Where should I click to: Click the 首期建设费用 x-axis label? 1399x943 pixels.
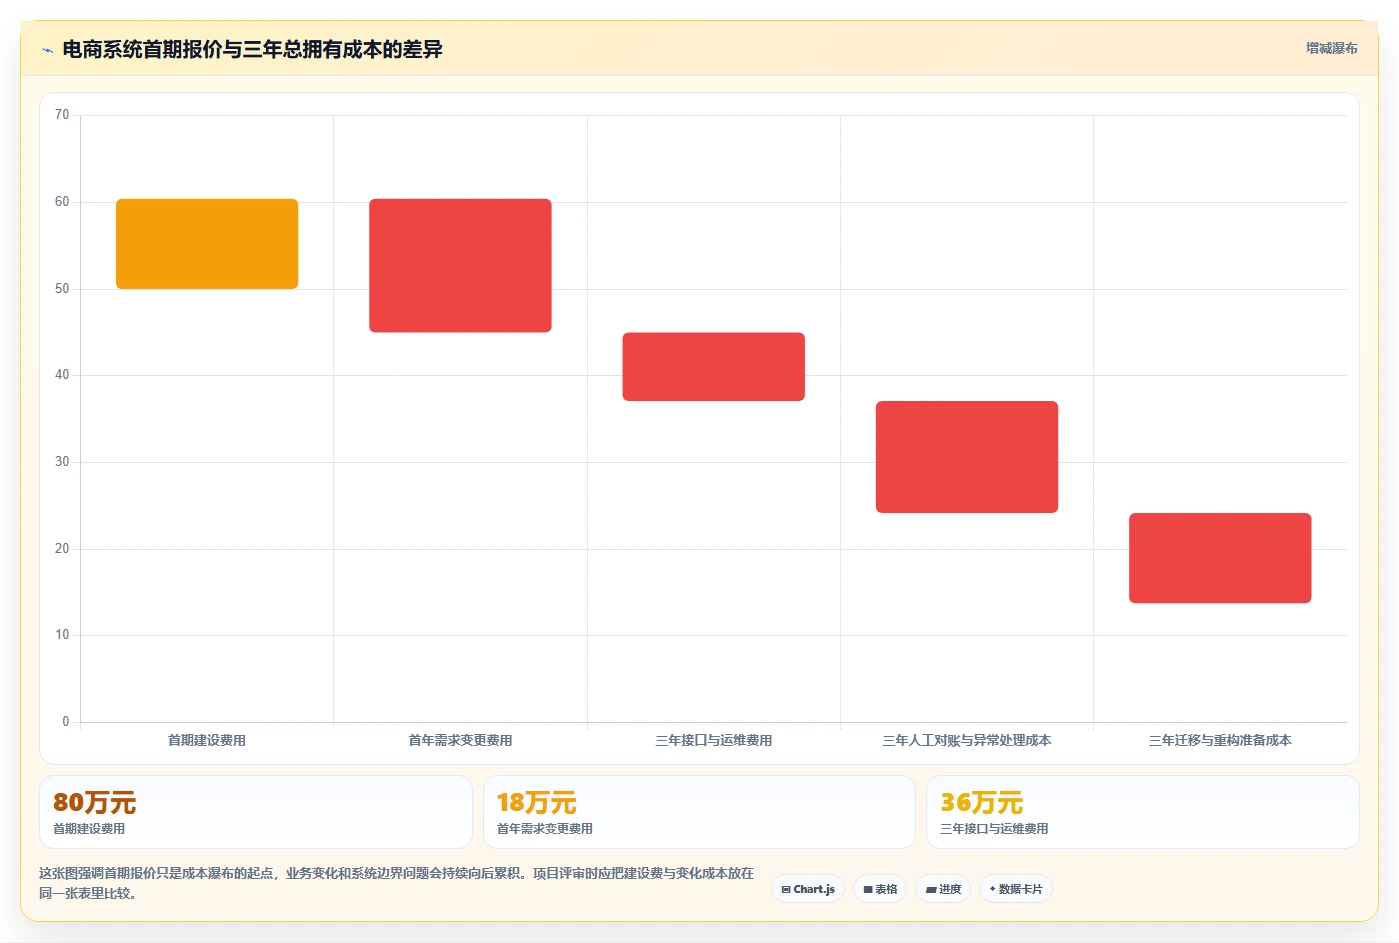[207, 741]
